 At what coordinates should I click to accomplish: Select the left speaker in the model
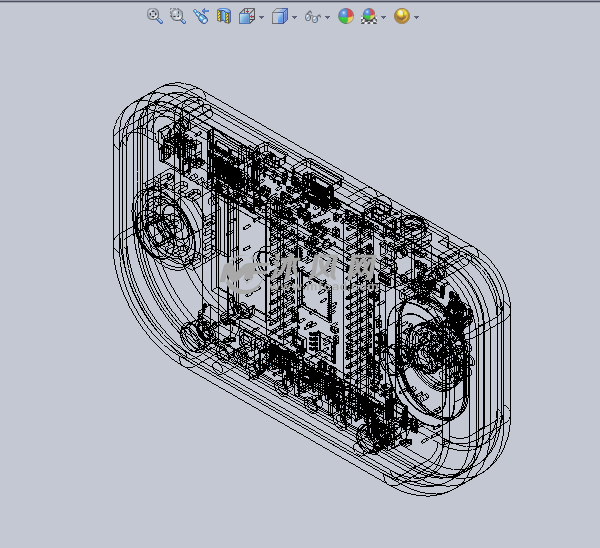(x=168, y=225)
